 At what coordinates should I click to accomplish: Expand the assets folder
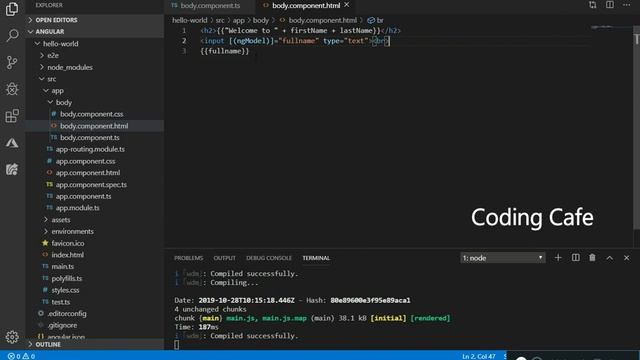click(x=95, y=220)
